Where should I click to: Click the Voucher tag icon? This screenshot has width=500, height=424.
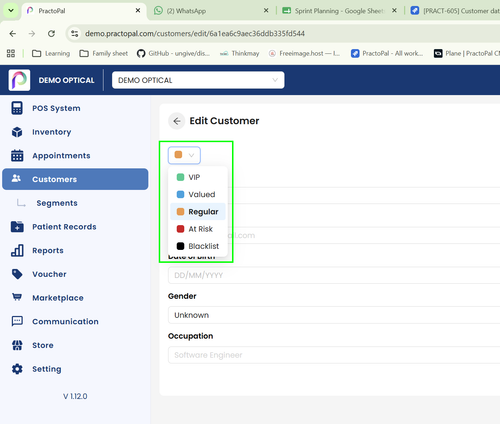17,274
